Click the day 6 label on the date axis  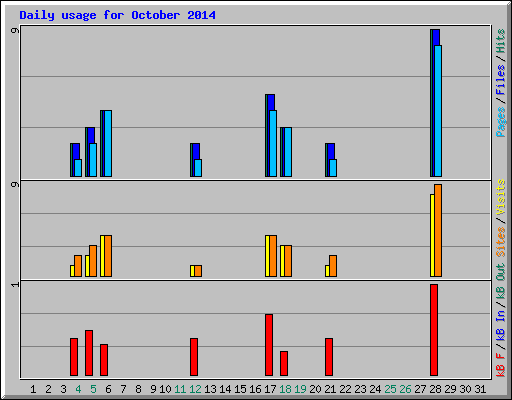[x=108, y=389]
